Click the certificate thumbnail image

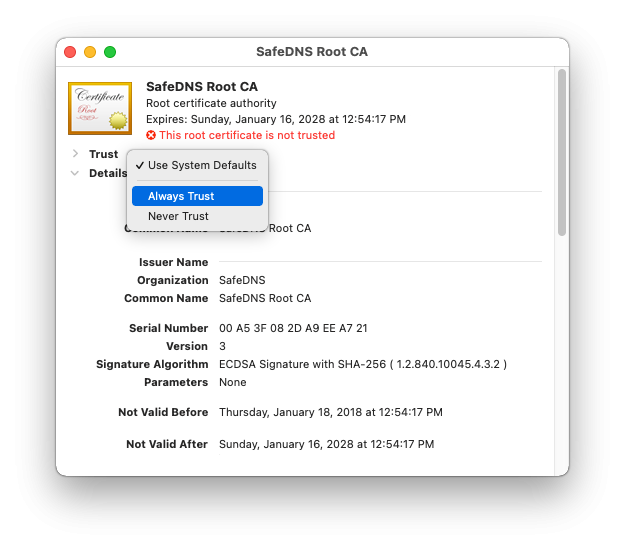pyautogui.click(x=100, y=108)
